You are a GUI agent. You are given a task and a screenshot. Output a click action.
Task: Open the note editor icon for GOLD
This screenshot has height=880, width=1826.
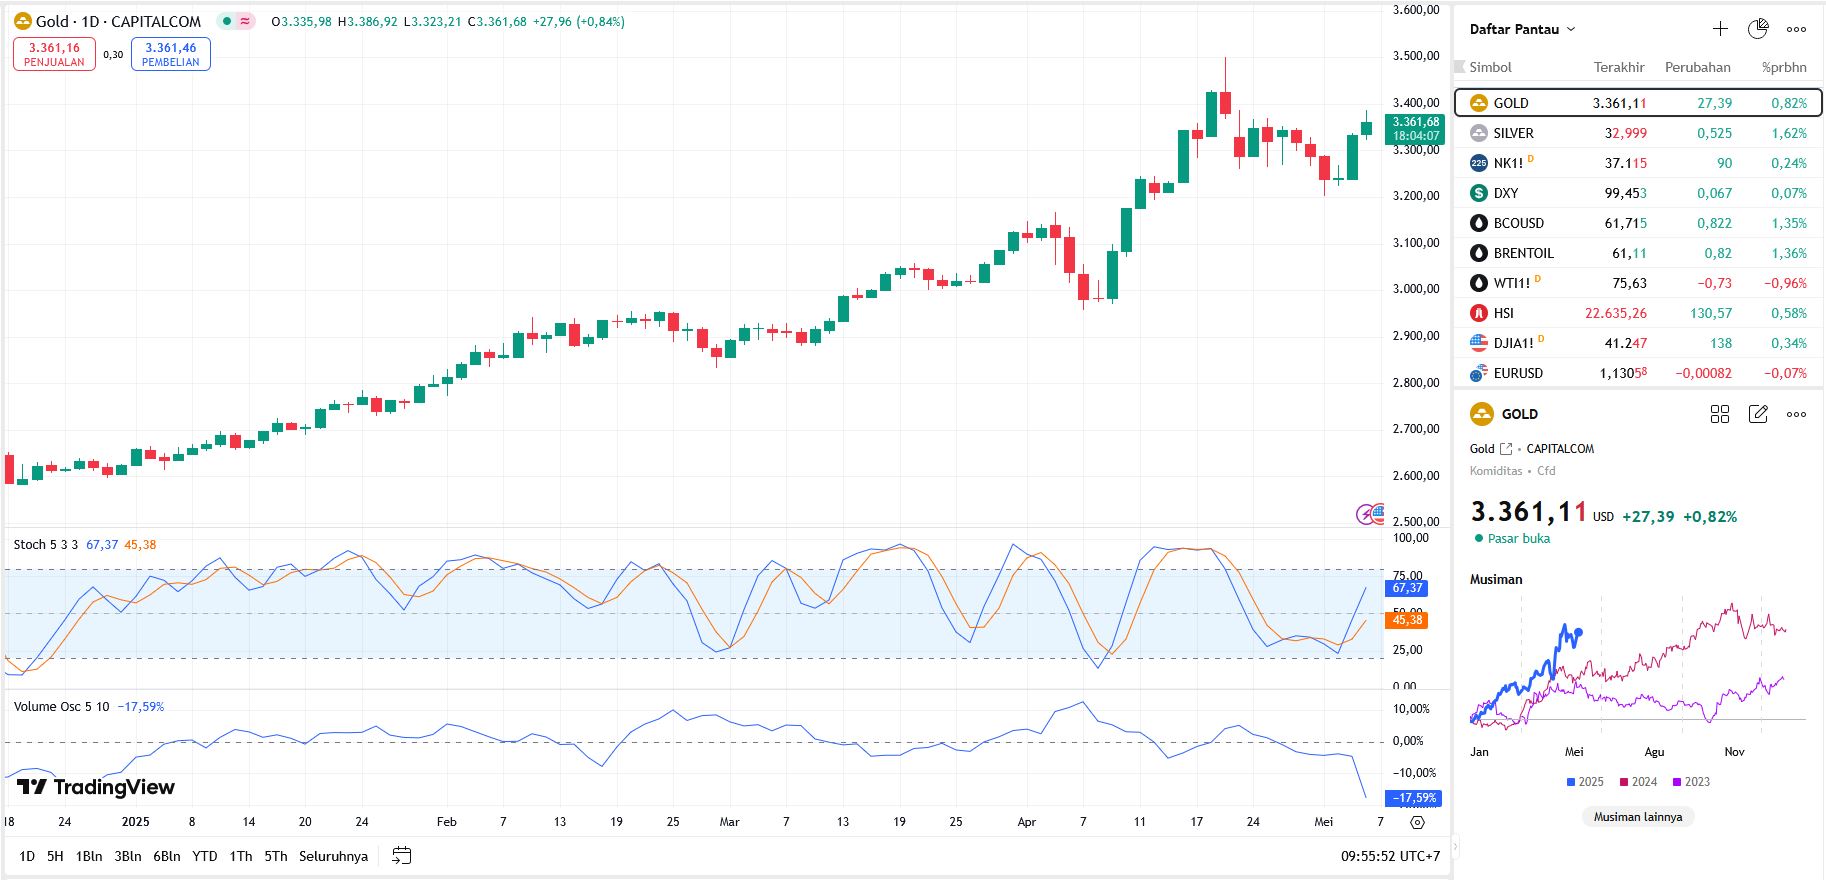click(1757, 414)
